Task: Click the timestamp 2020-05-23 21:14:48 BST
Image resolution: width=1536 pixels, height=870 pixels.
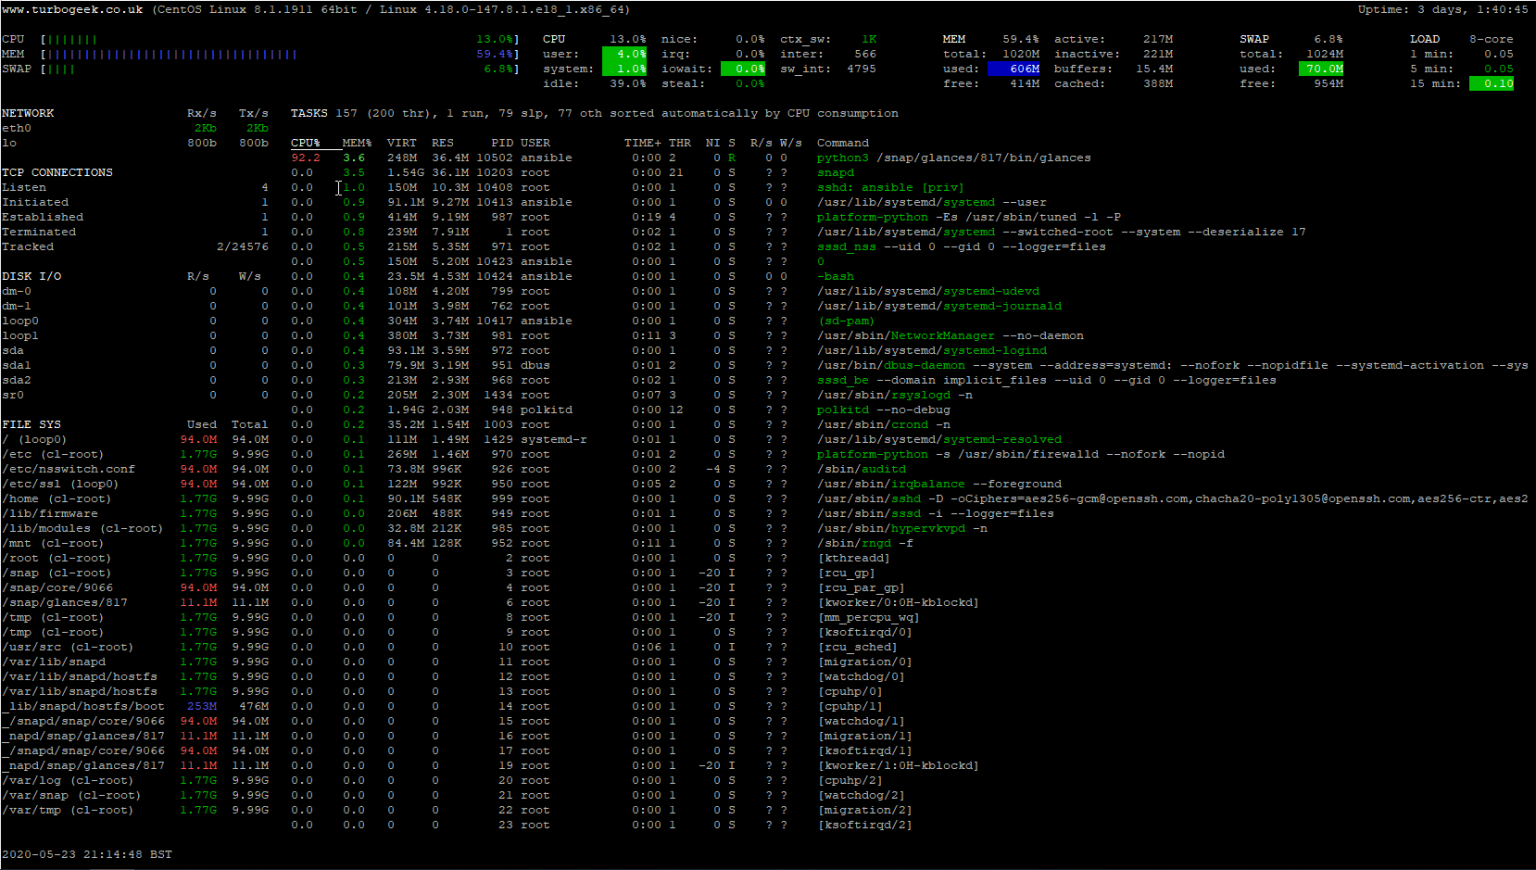Action: [87, 854]
